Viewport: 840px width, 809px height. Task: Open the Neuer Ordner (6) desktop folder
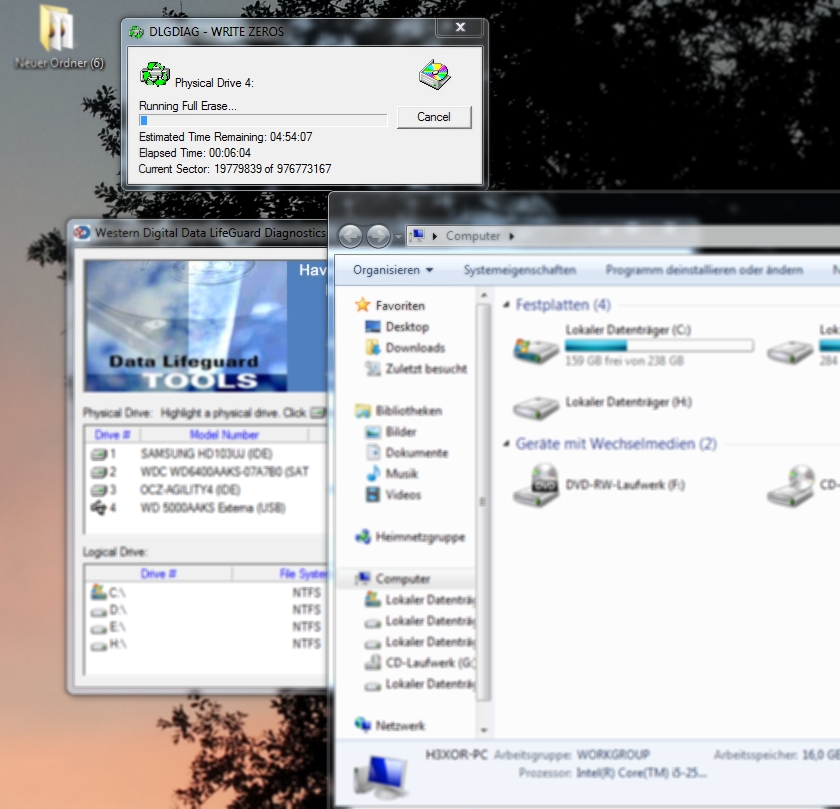click(59, 37)
